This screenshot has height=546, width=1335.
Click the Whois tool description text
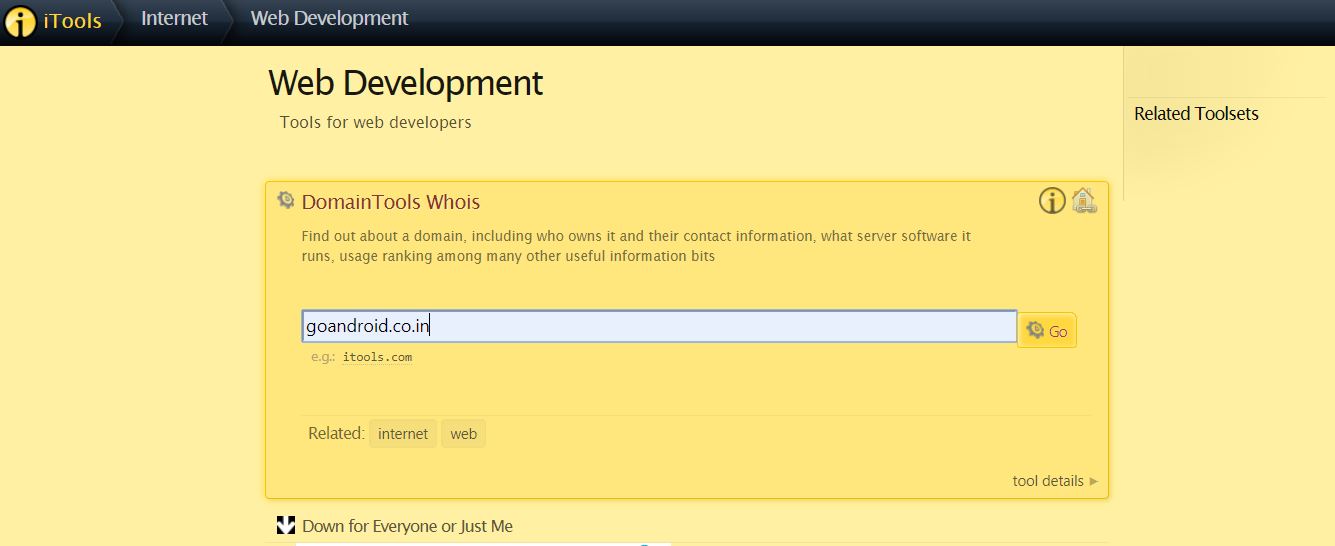pos(636,246)
